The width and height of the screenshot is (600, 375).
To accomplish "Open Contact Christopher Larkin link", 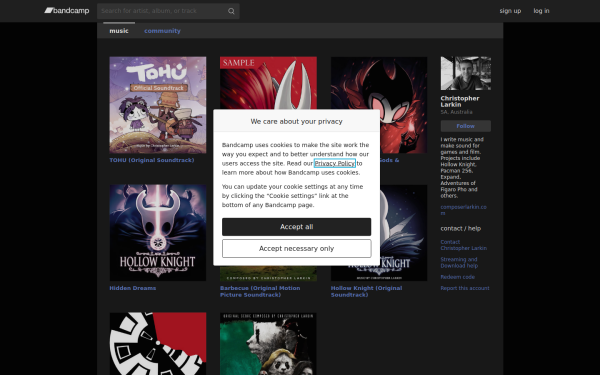I will click(x=463, y=245).
